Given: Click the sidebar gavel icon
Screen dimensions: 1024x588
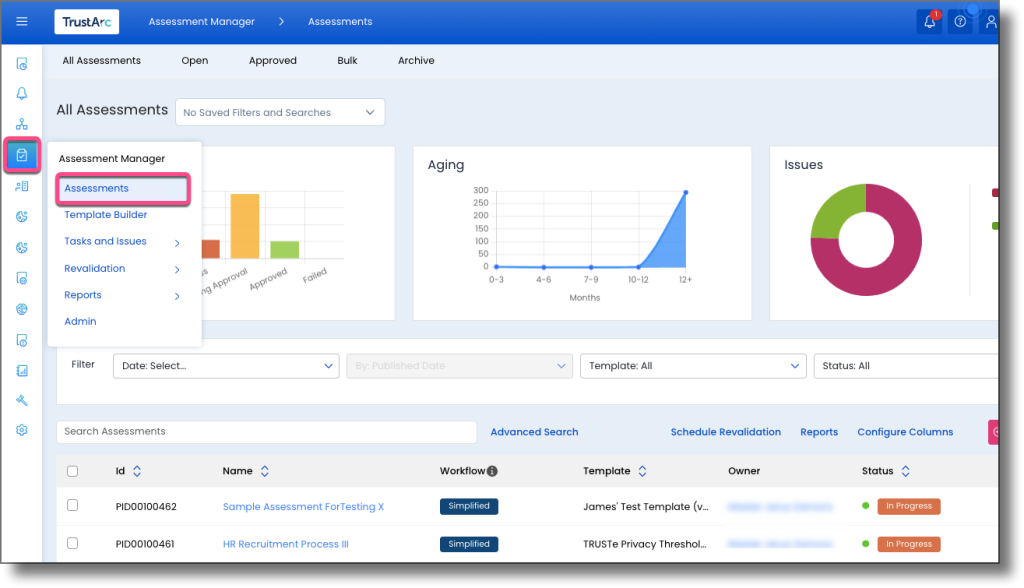Looking at the screenshot, I should point(22,400).
